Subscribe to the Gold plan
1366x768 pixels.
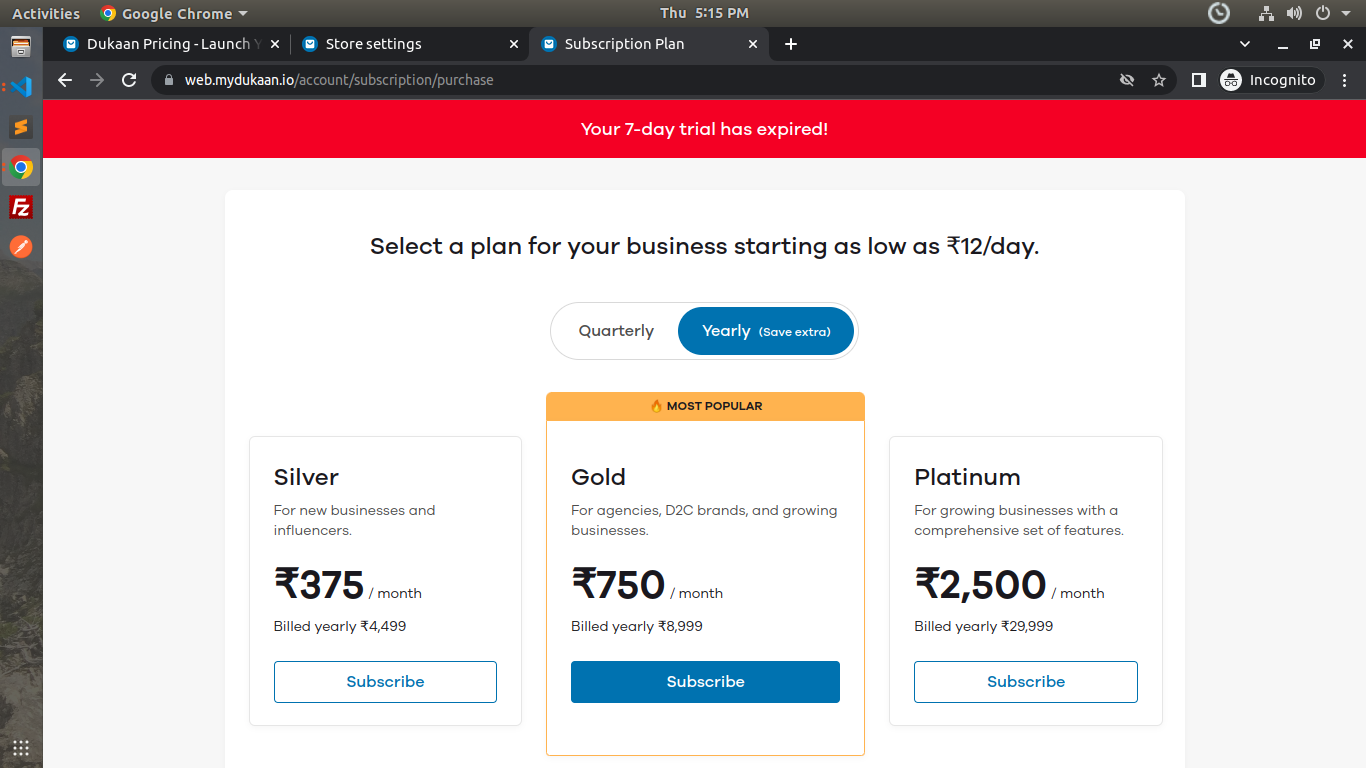click(x=705, y=682)
